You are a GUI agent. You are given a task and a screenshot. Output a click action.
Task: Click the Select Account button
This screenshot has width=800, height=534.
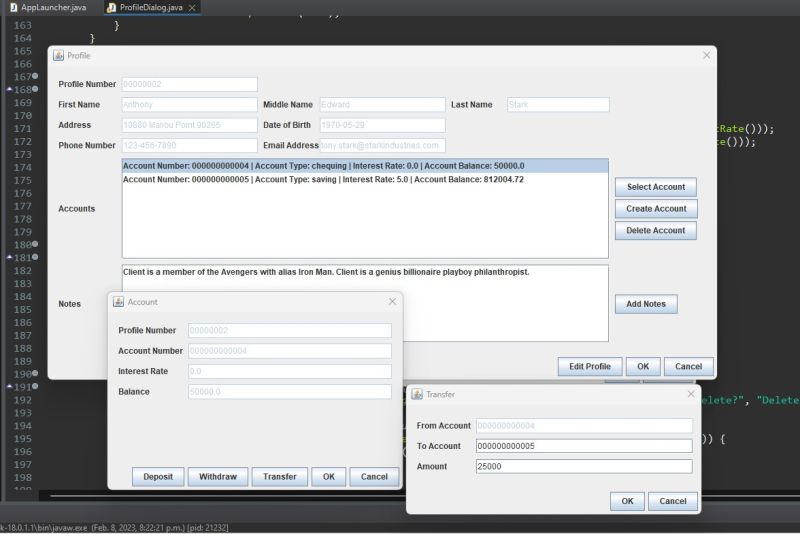coord(656,187)
